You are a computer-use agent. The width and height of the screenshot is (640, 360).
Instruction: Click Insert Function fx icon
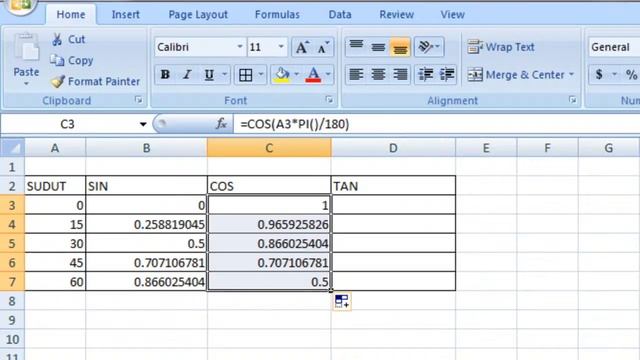(221, 124)
